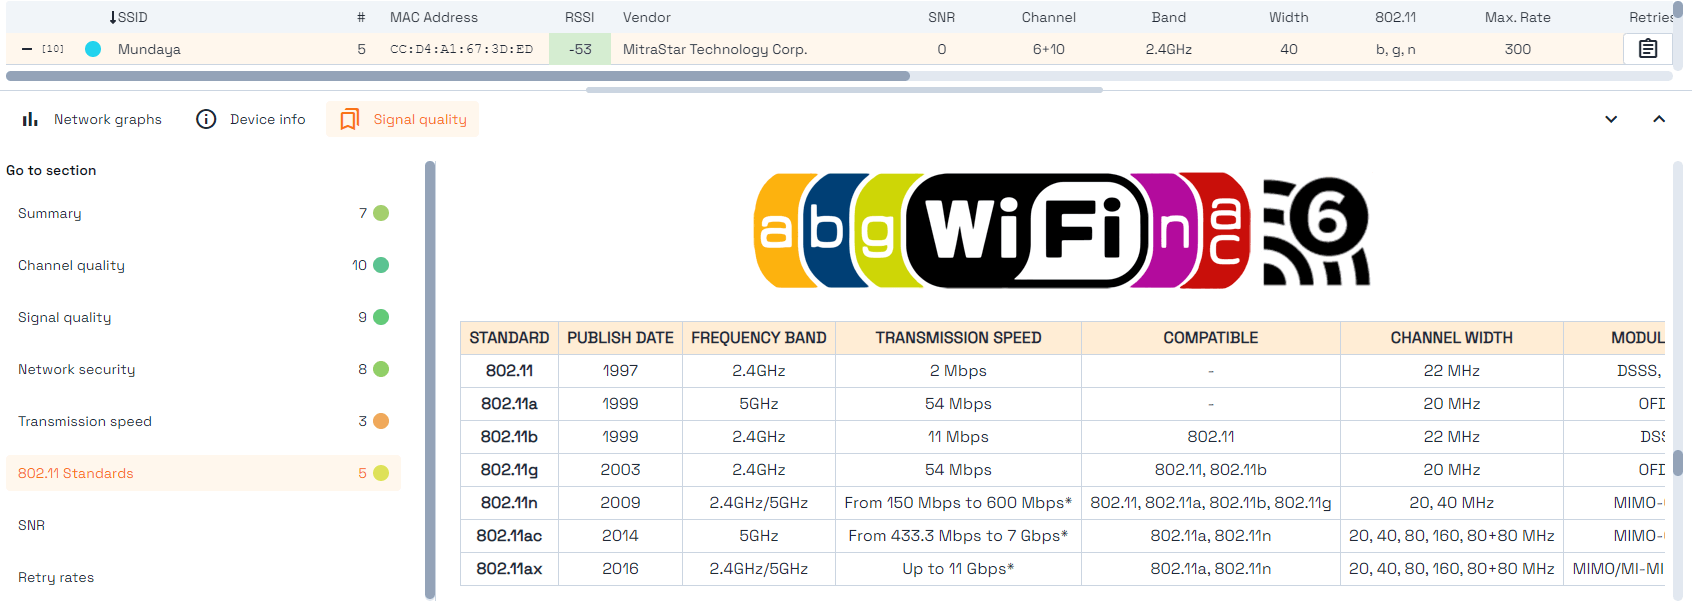
Task: Click the TRANSMISSION SPEED table header
Action: pos(958,338)
